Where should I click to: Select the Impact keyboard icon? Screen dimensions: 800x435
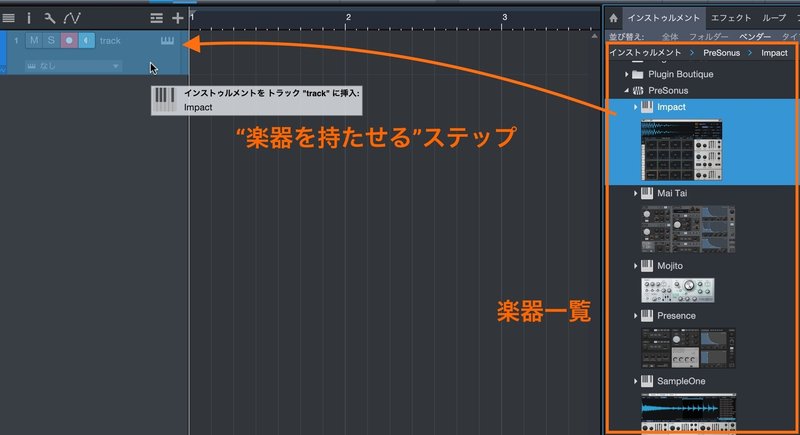click(647, 107)
